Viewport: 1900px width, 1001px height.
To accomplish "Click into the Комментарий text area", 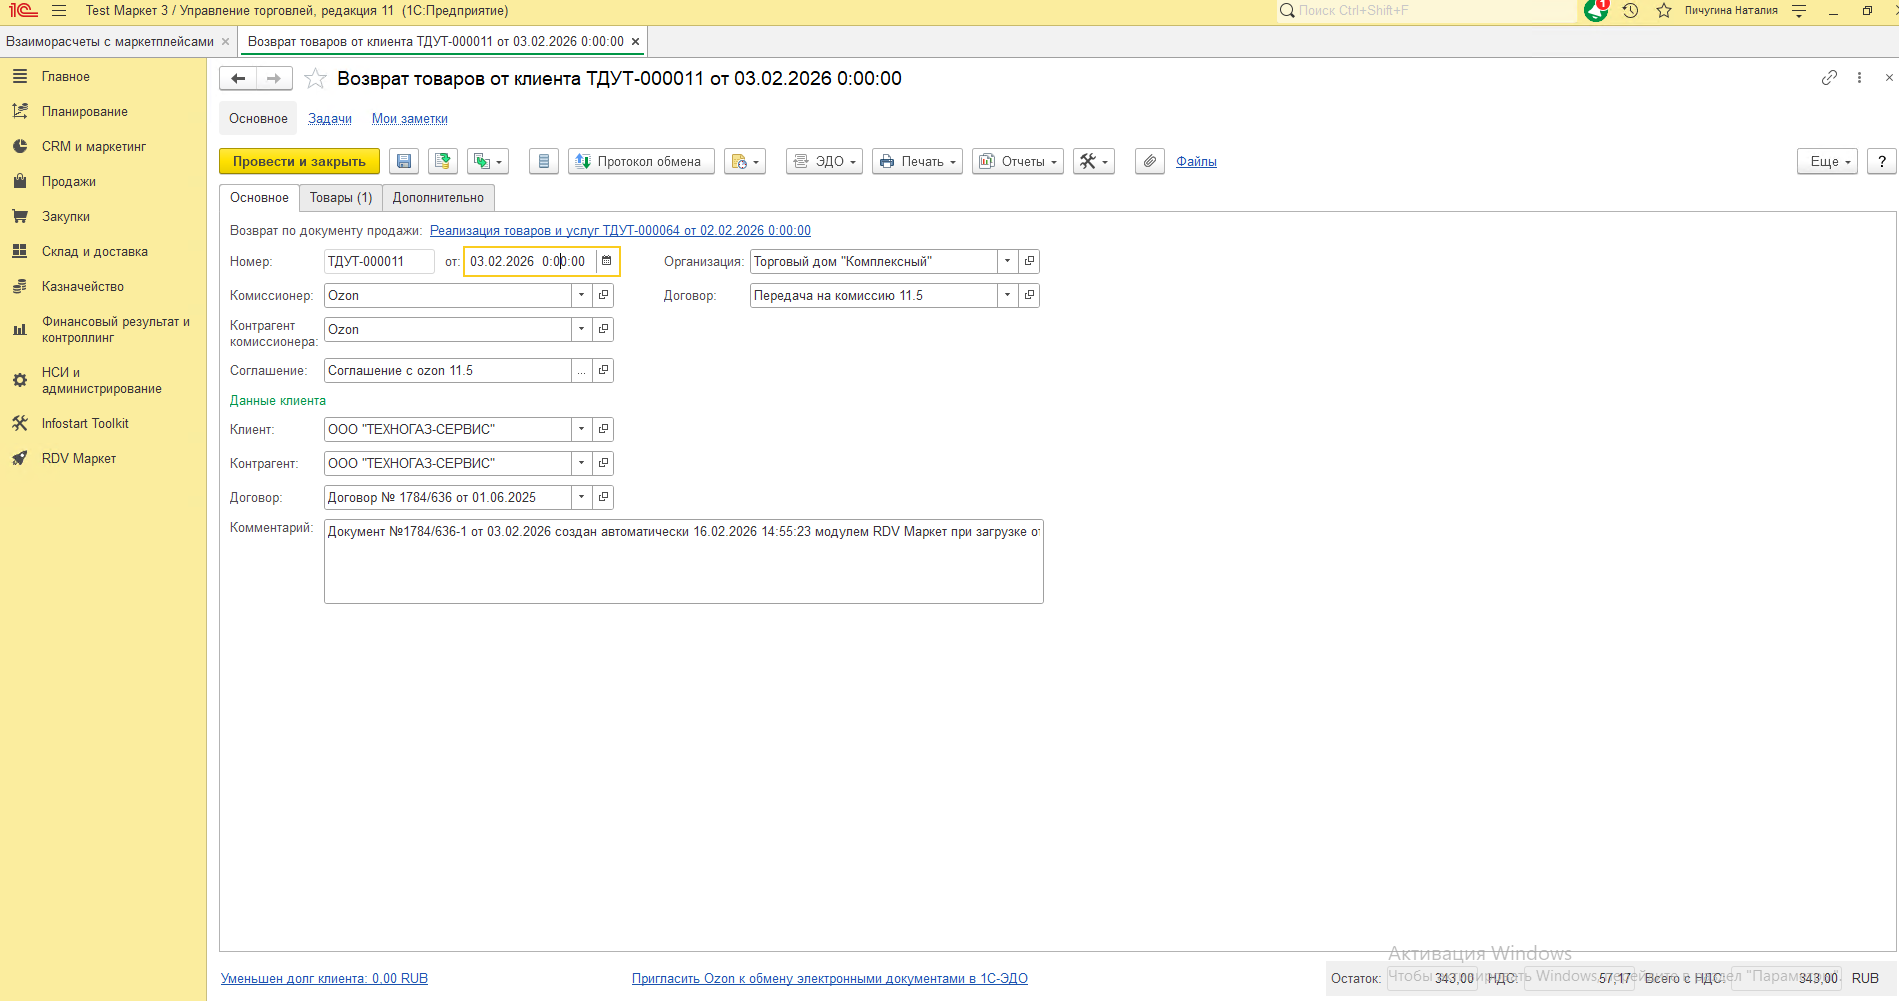I will pyautogui.click(x=684, y=562).
